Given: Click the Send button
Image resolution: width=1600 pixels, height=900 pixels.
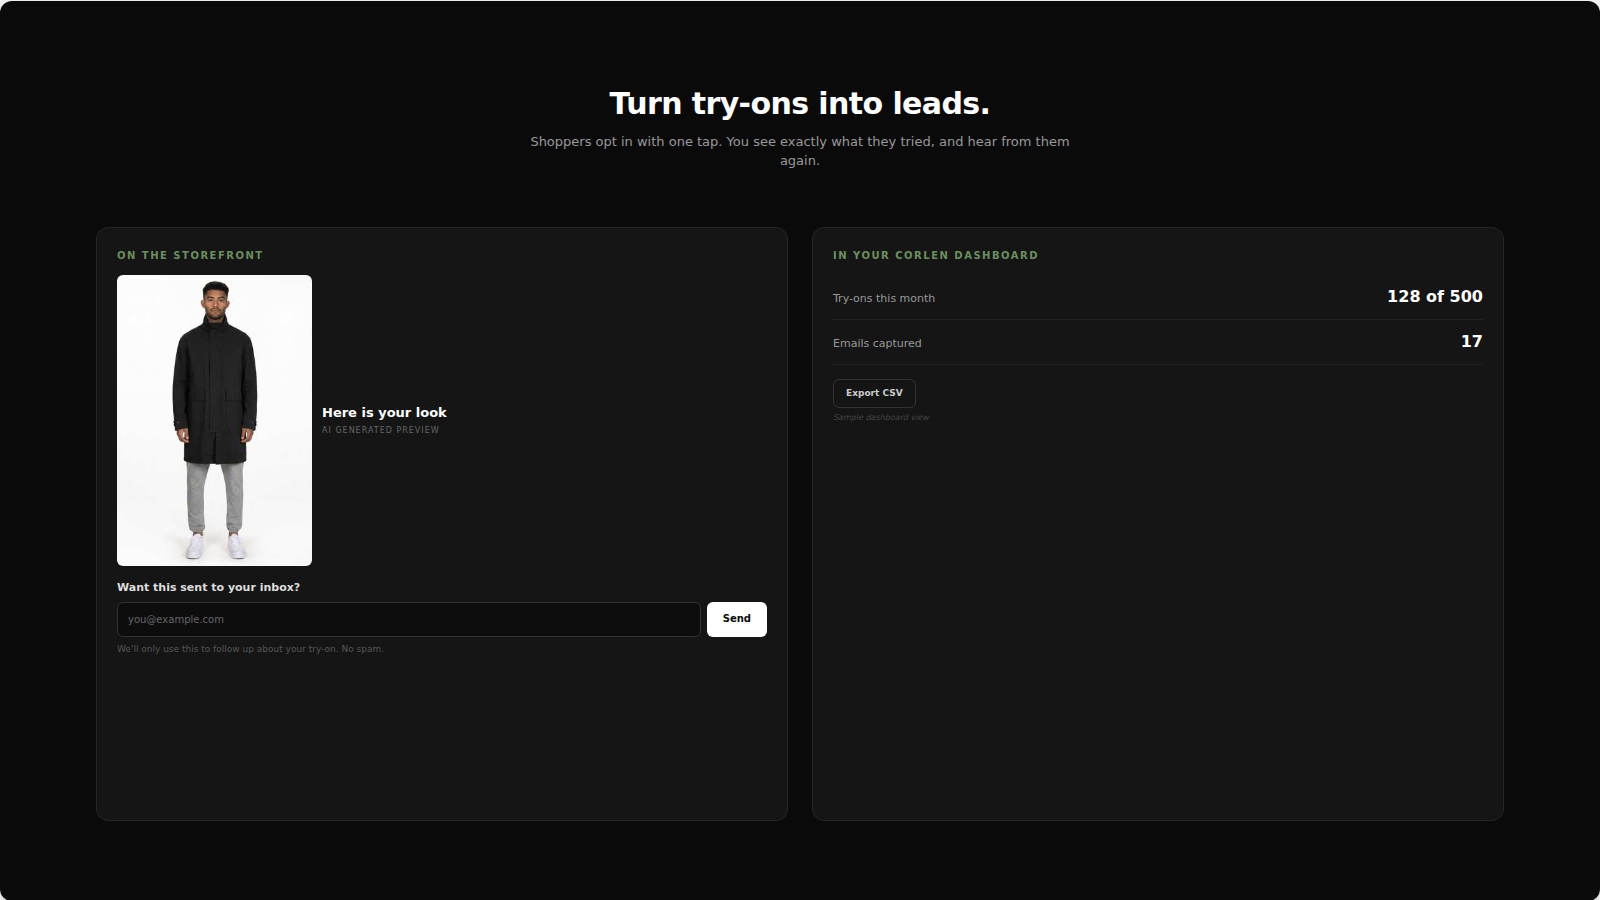Looking at the screenshot, I should tap(736, 619).
